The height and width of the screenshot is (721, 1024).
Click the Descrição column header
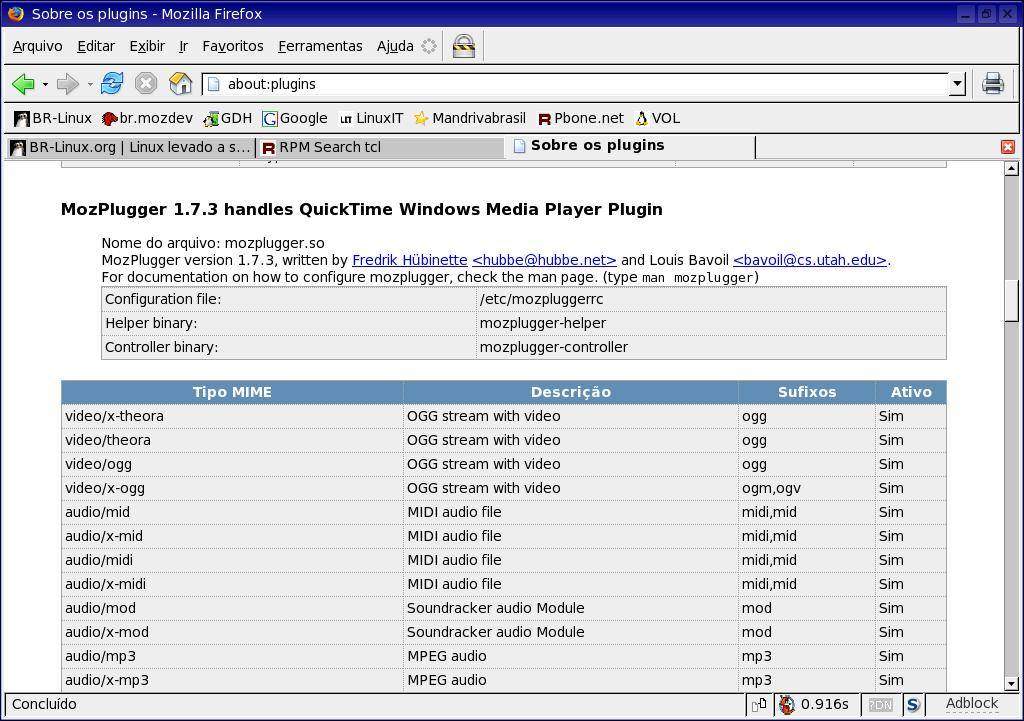571,392
